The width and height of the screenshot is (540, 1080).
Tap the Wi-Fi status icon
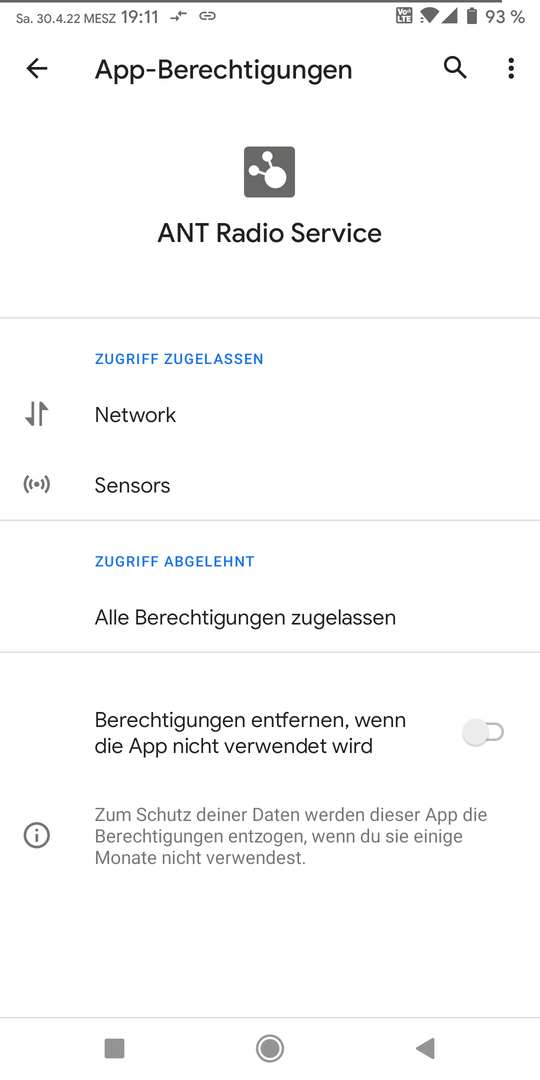pyautogui.click(x=429, y=17)
